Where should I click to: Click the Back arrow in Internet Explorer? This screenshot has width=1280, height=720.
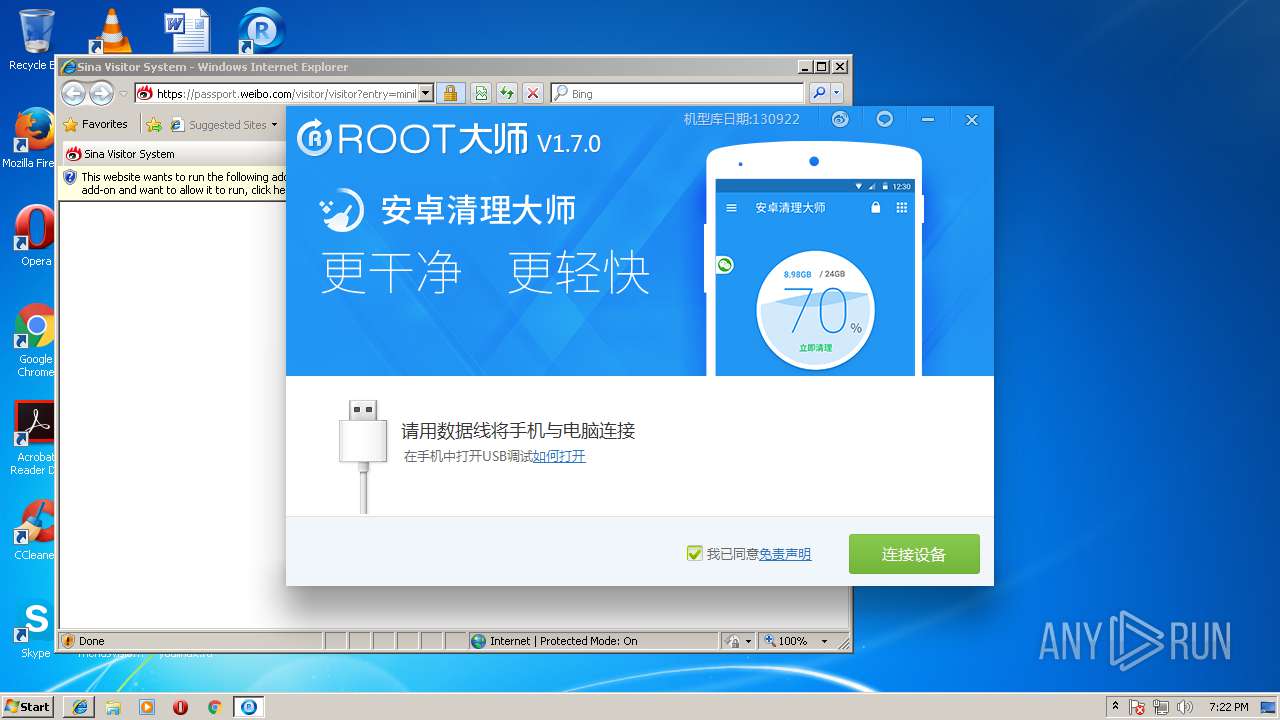(73, 93)
